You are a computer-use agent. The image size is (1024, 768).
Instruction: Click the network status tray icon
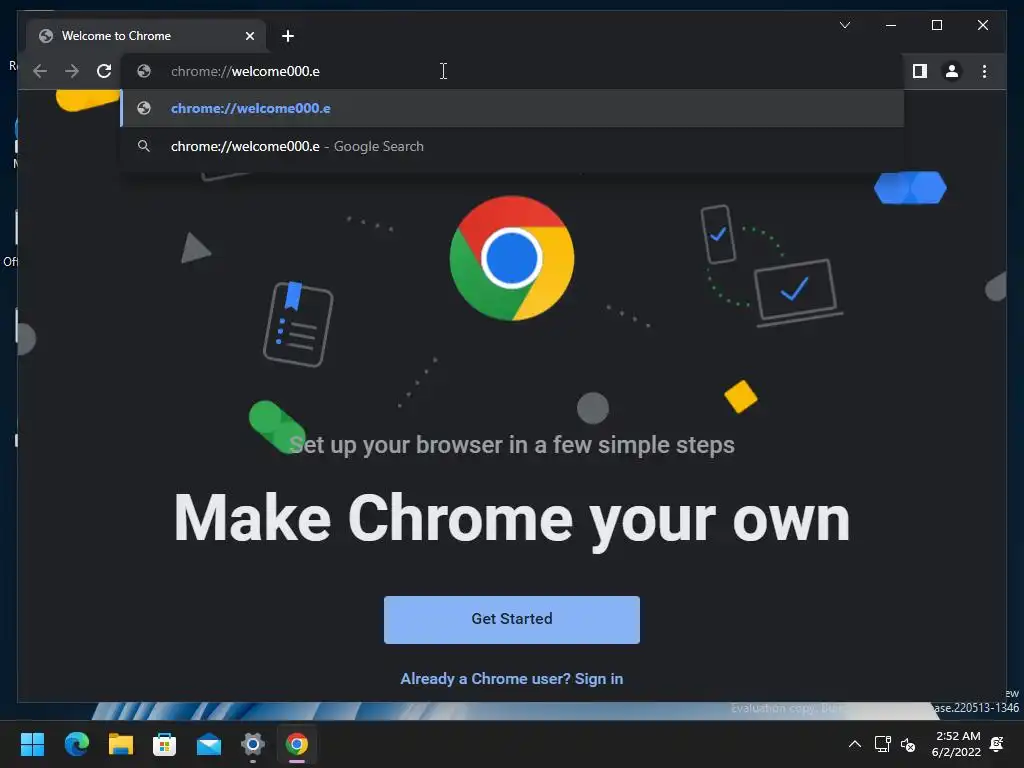(x=882, y=744)
